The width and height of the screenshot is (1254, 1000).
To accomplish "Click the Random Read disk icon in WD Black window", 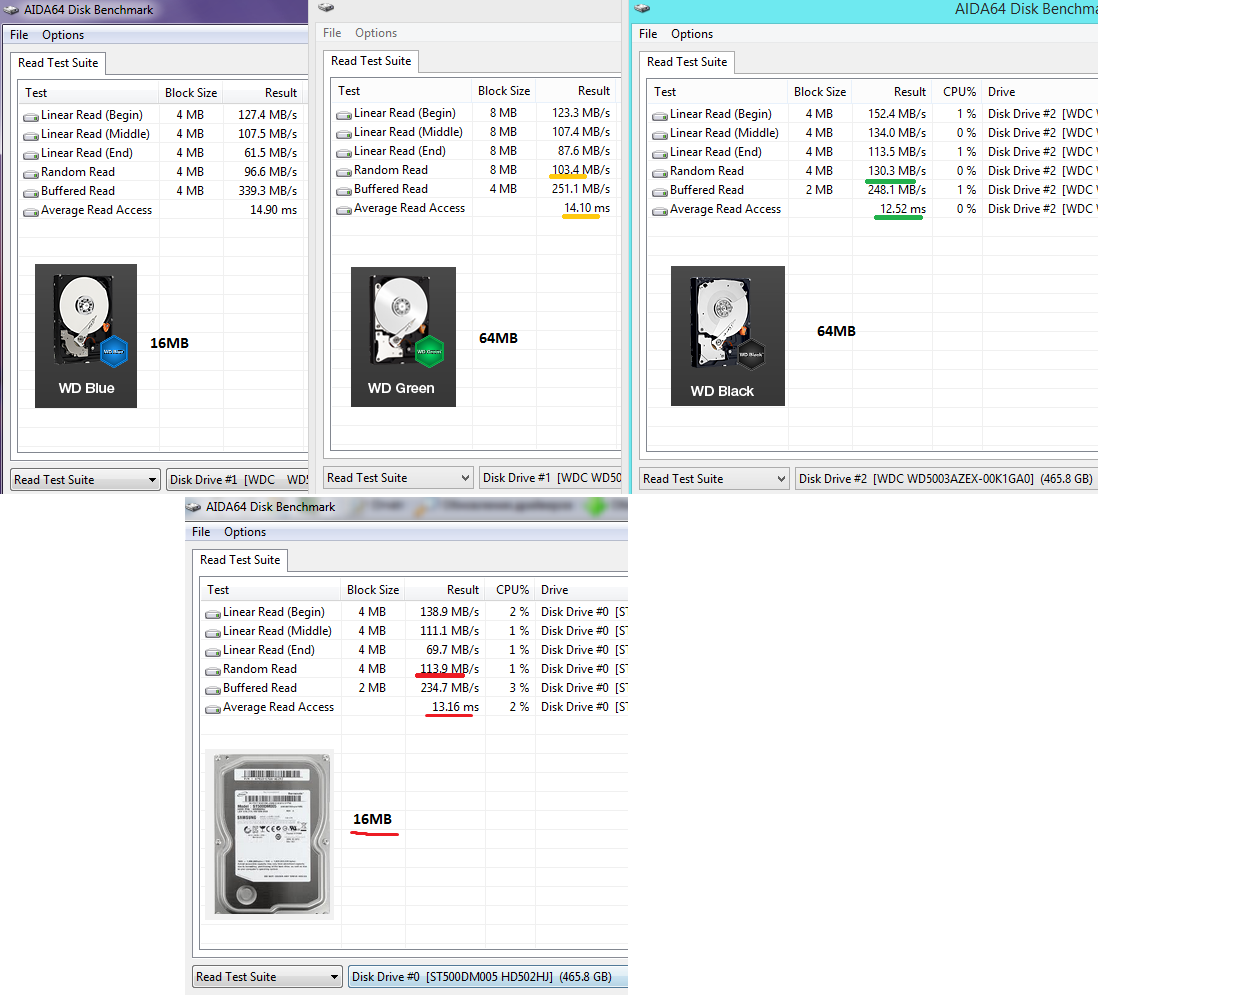I will click(660, 172).
